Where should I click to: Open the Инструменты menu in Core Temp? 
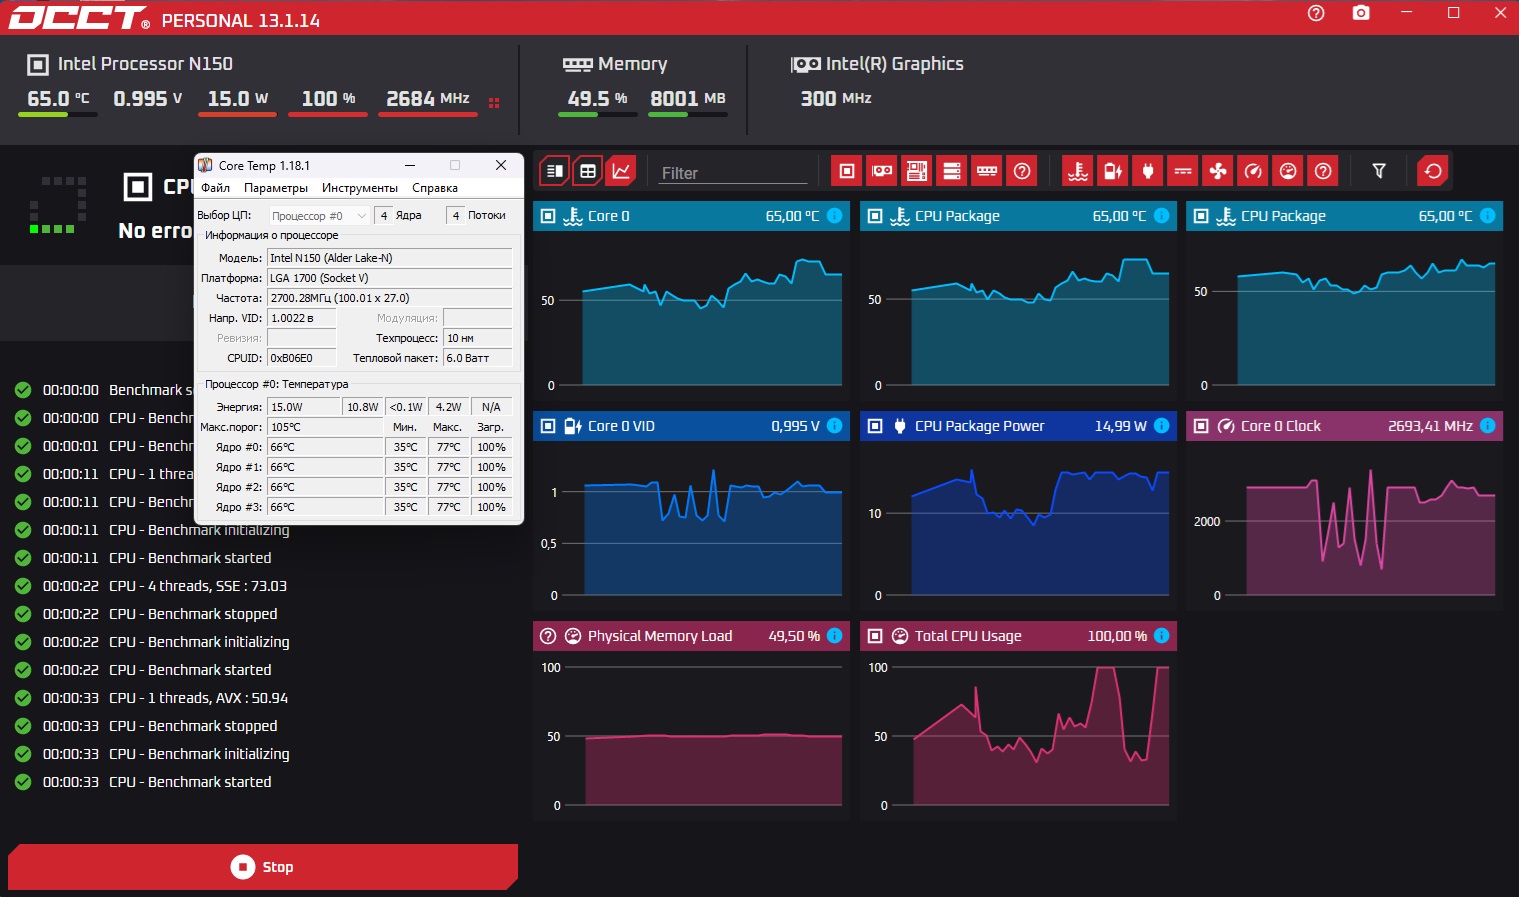coord(360,188)
